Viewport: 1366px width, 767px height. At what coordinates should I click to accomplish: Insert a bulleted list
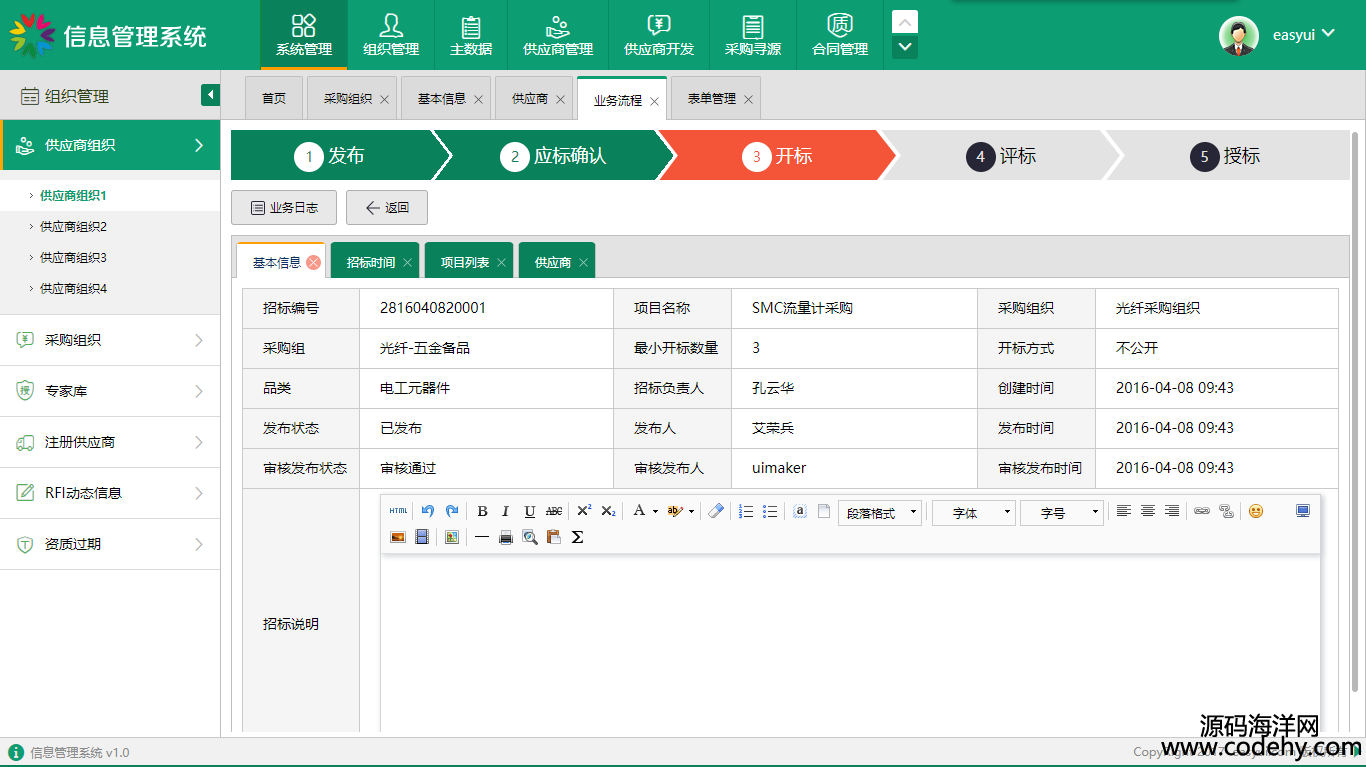pos(770,511)
